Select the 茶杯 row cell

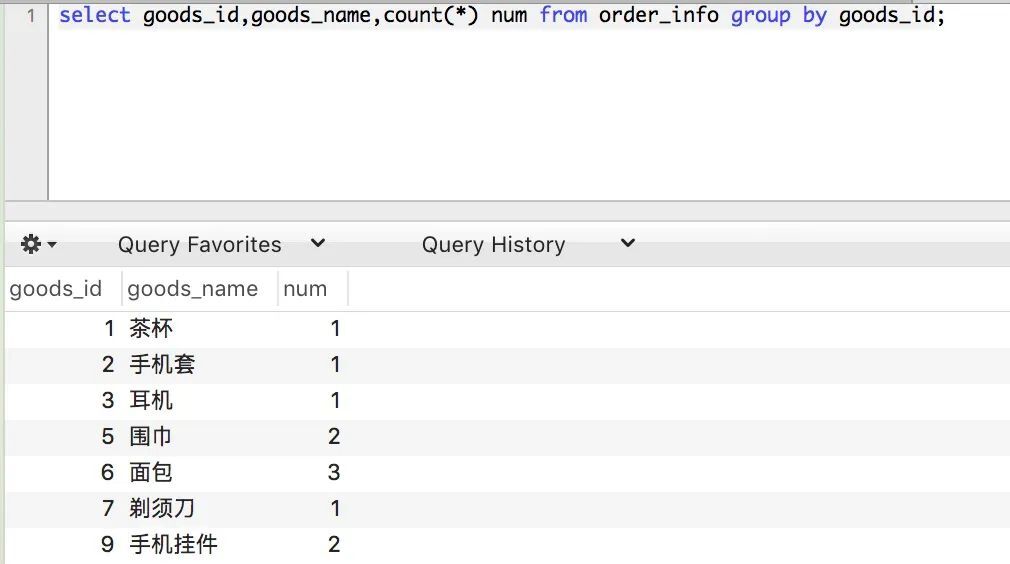[152, 328]
